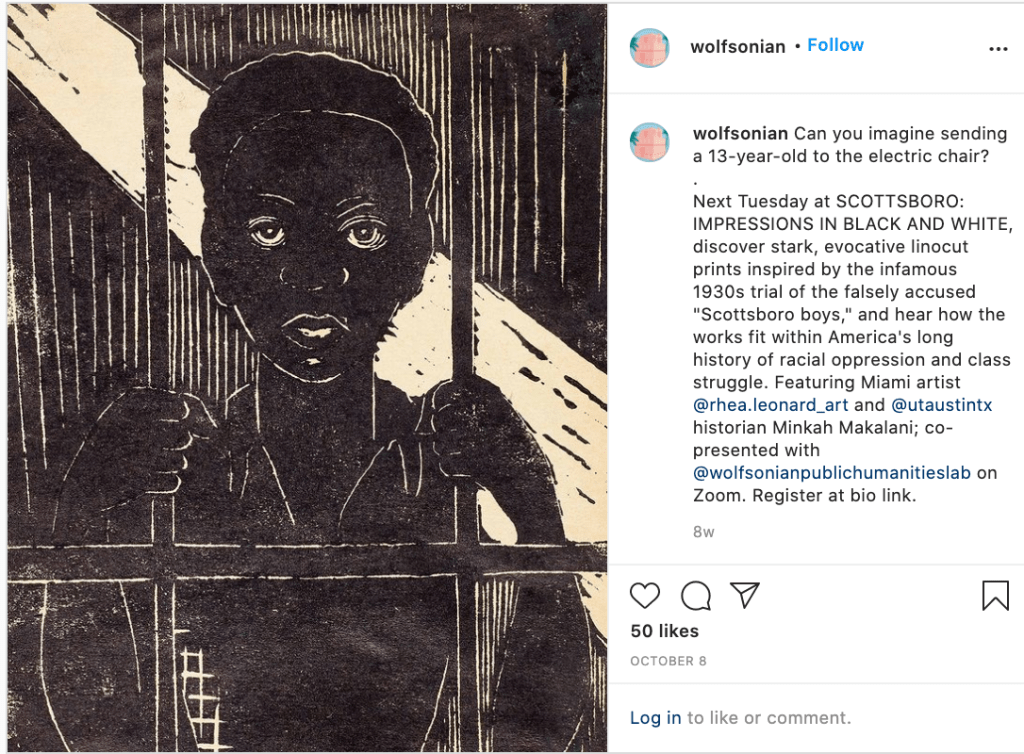Open the wolfsonian avatar in the header

[649, 48]
